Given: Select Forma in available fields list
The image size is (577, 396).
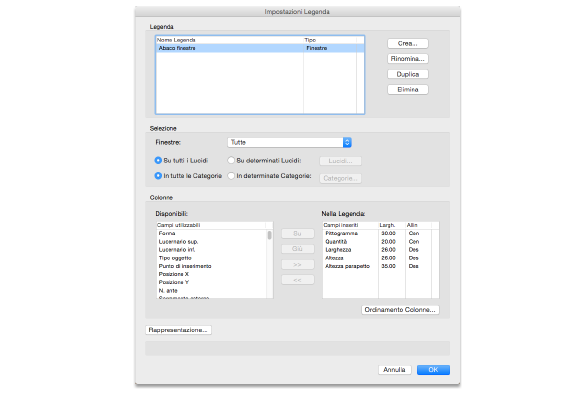Looking at the screenshot, I should 212,233.
